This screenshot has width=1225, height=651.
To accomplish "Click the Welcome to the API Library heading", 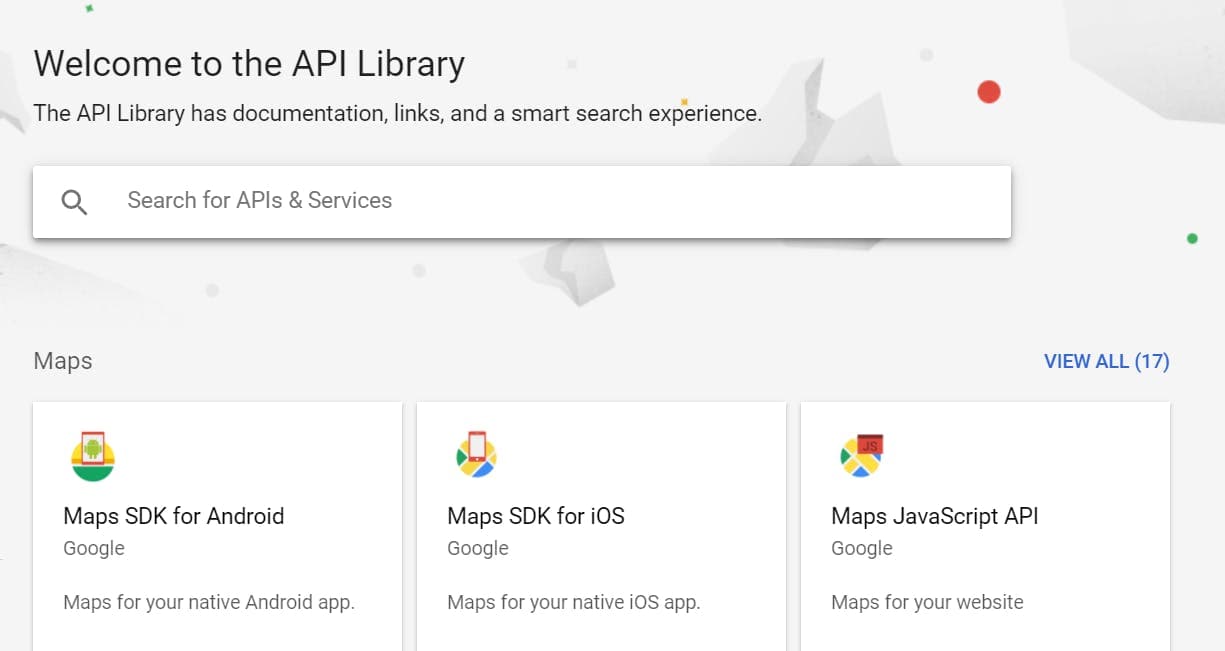I will tap(249, 64).
